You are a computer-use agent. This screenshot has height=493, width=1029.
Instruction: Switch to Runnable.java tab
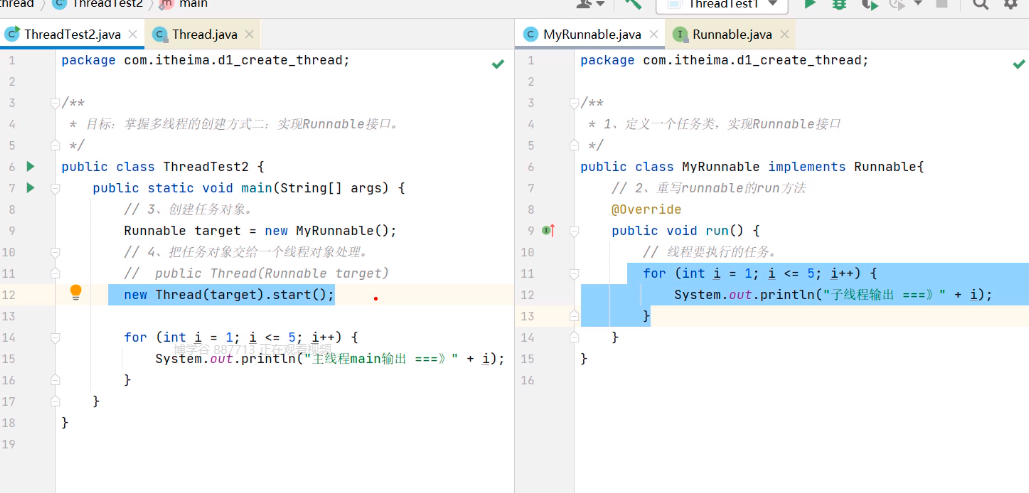(x=732, y=35)
